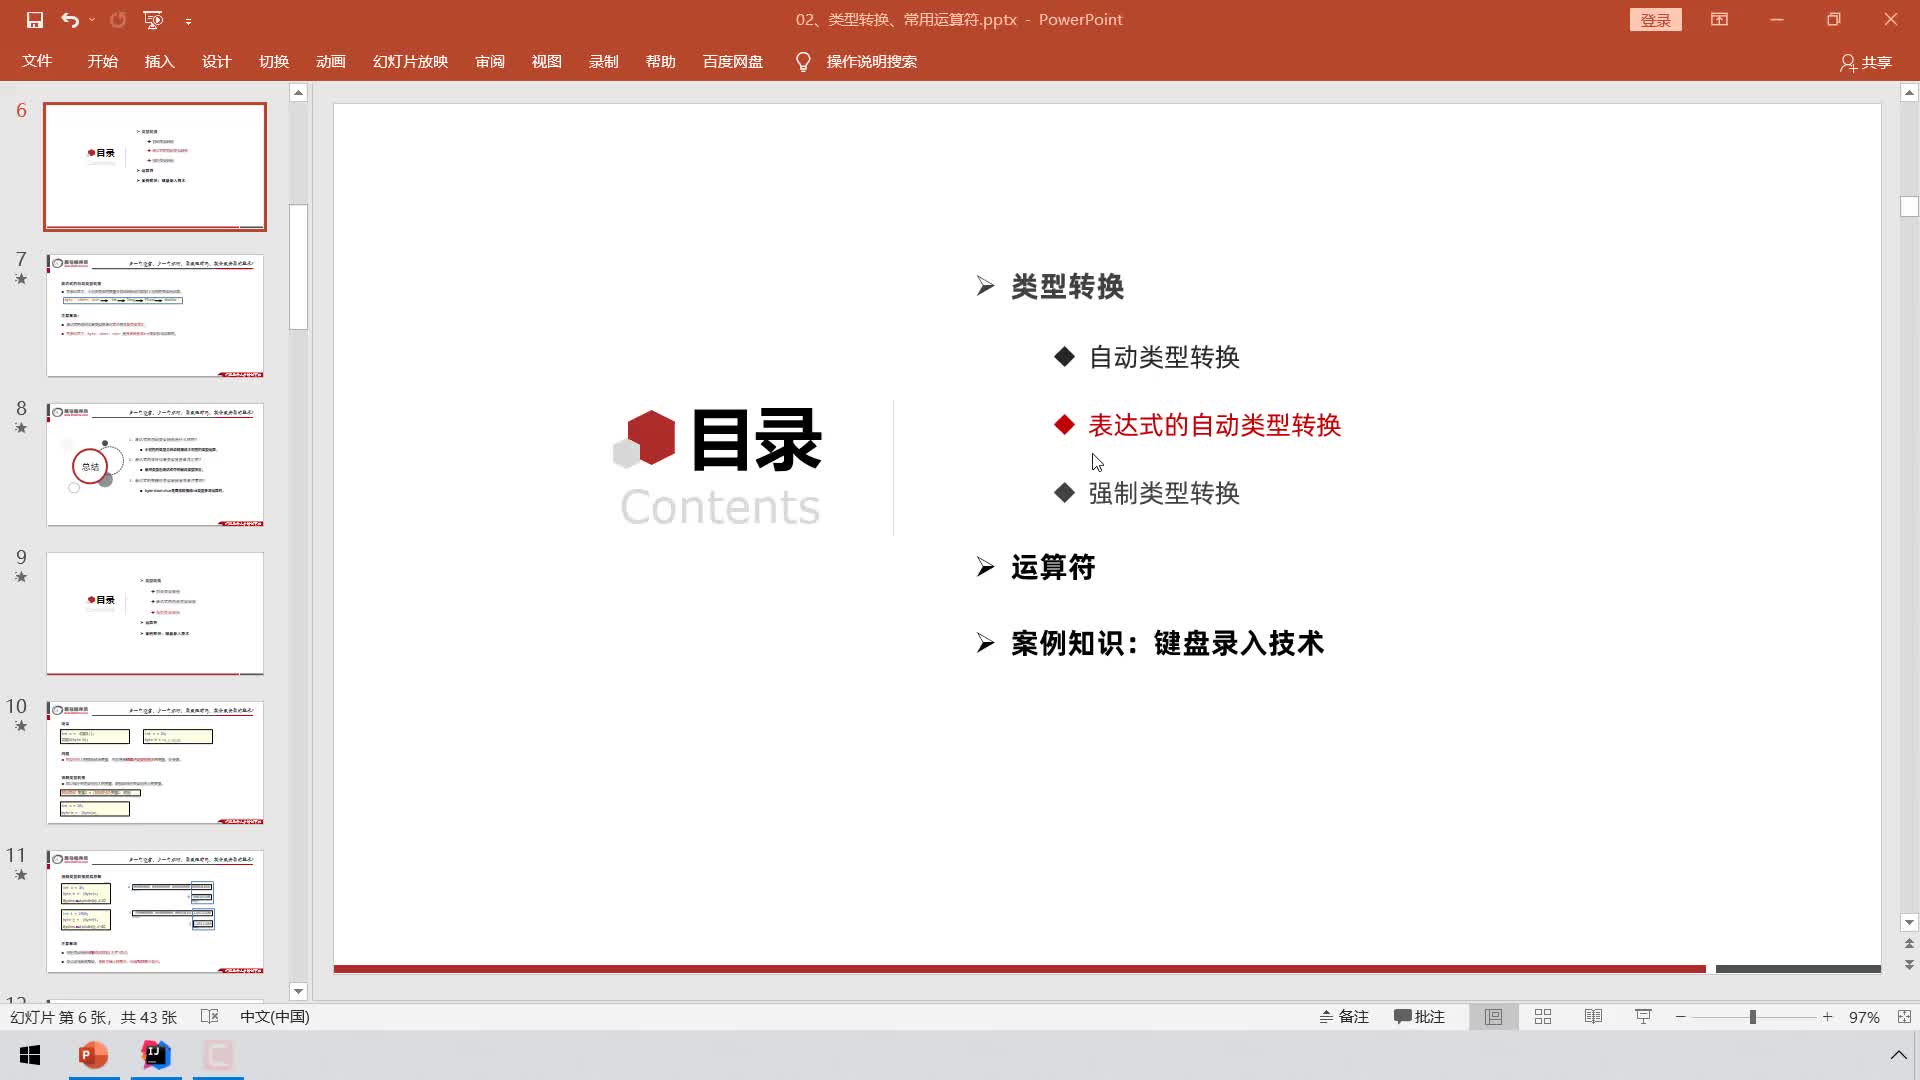Click animation star icon beside slide 11

click(x=21, y=875)
